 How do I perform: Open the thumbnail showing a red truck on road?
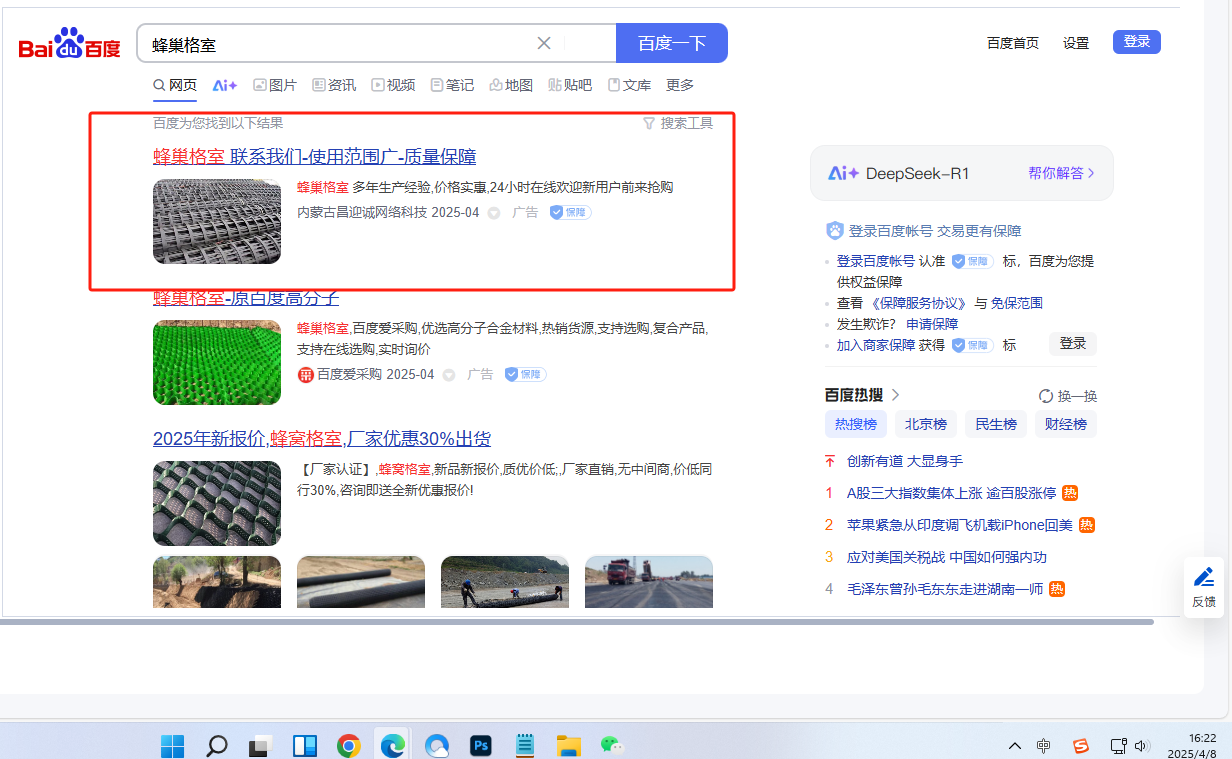click(649, 582)
